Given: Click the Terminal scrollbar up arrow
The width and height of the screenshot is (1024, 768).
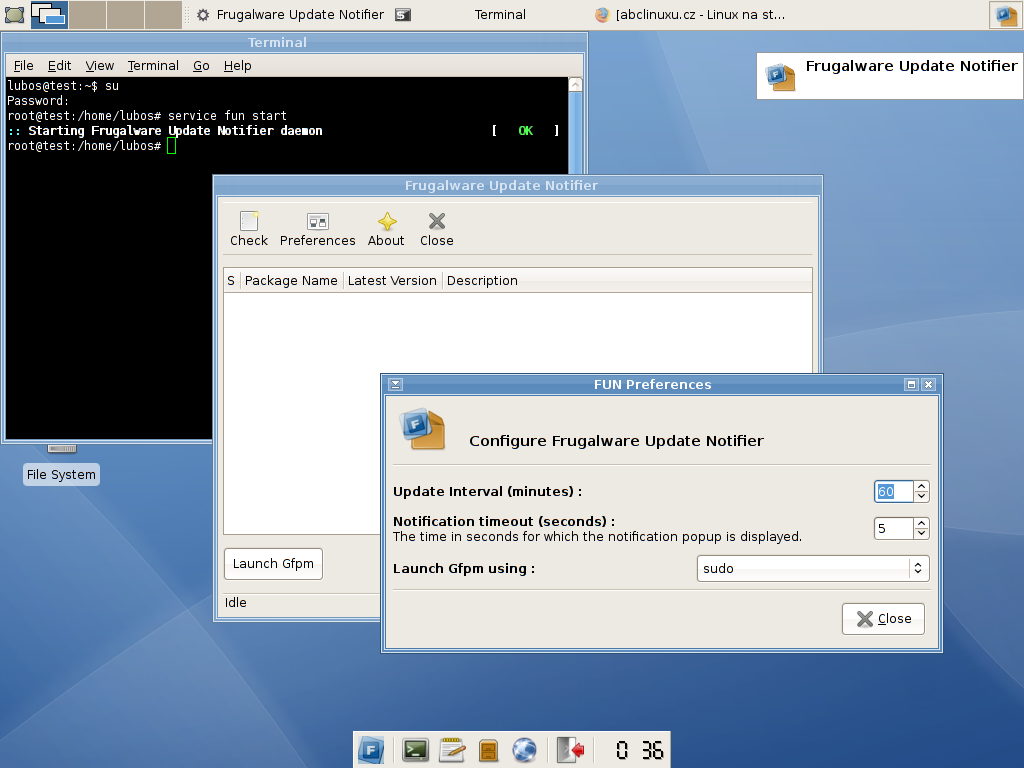Looking at the screenshot, I should click(575, 85).
